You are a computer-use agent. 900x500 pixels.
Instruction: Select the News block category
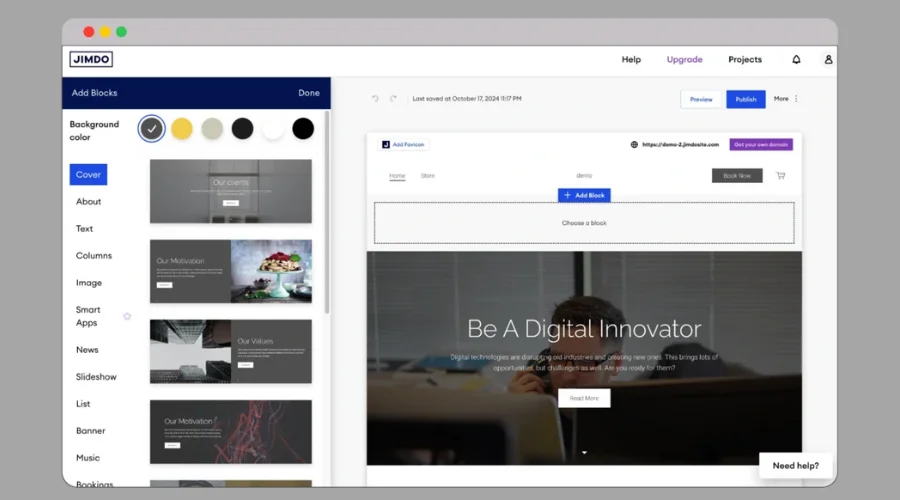pos(87,350)
